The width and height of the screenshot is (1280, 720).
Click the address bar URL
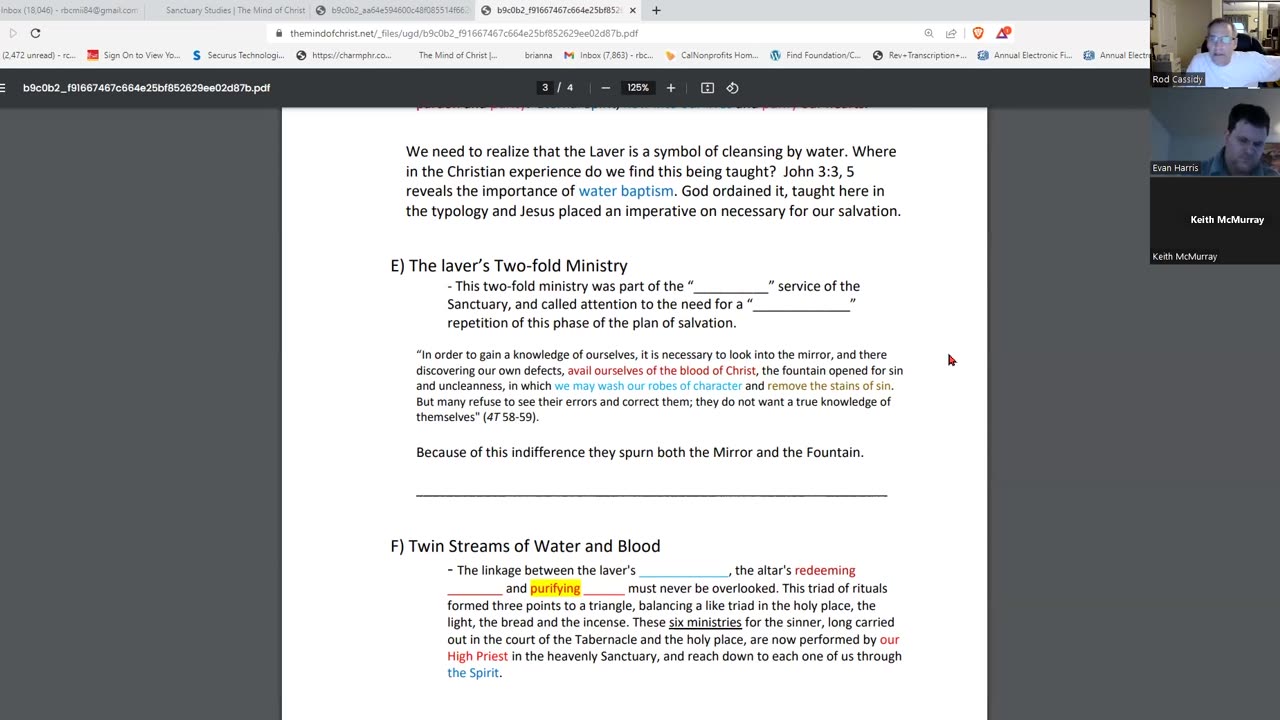coord(464,33)
